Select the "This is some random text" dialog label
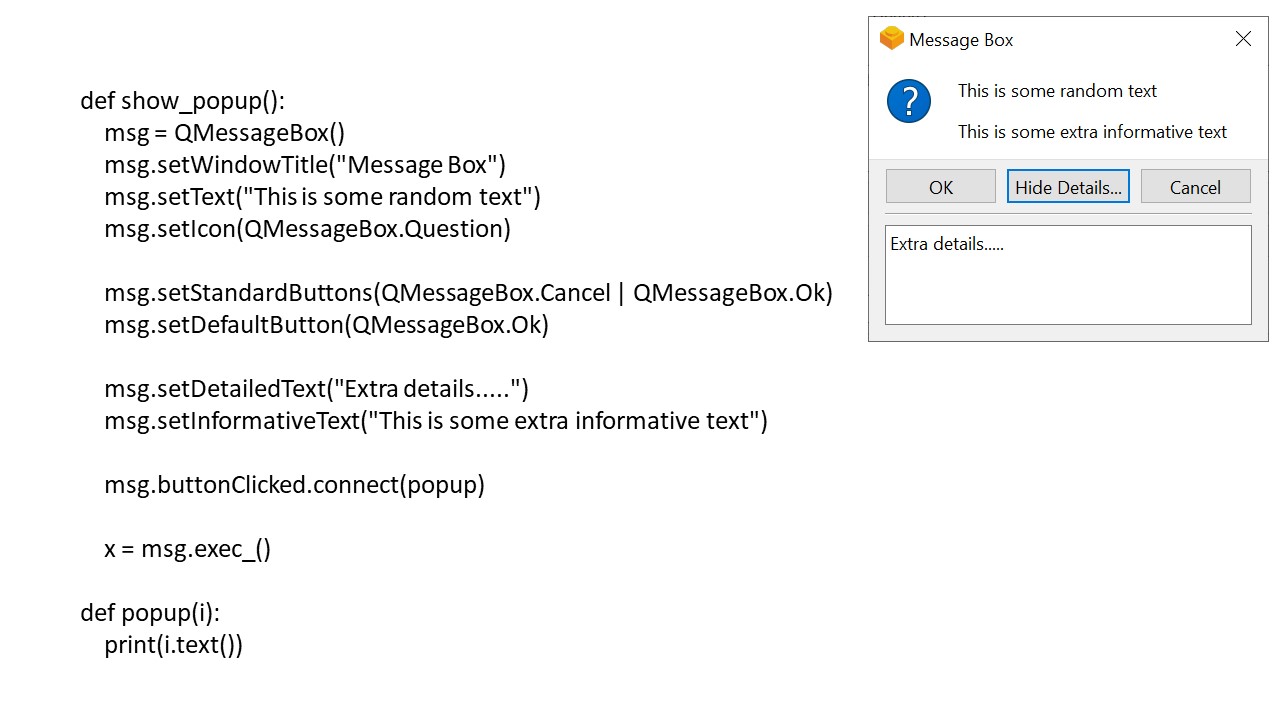The image size is (1280, 720). point(1057,91)
